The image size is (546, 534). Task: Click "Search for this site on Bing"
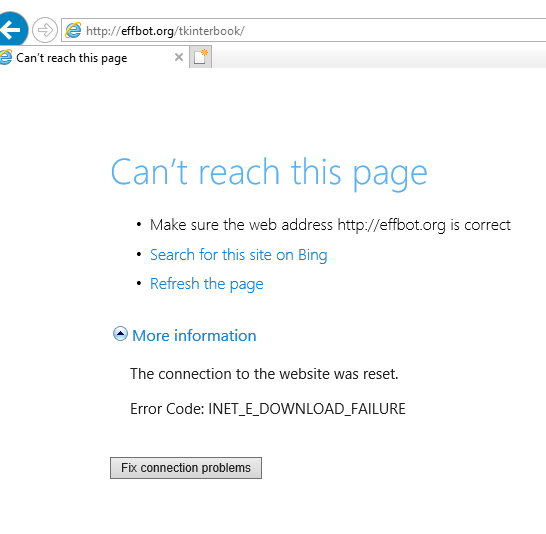point(239,255)
